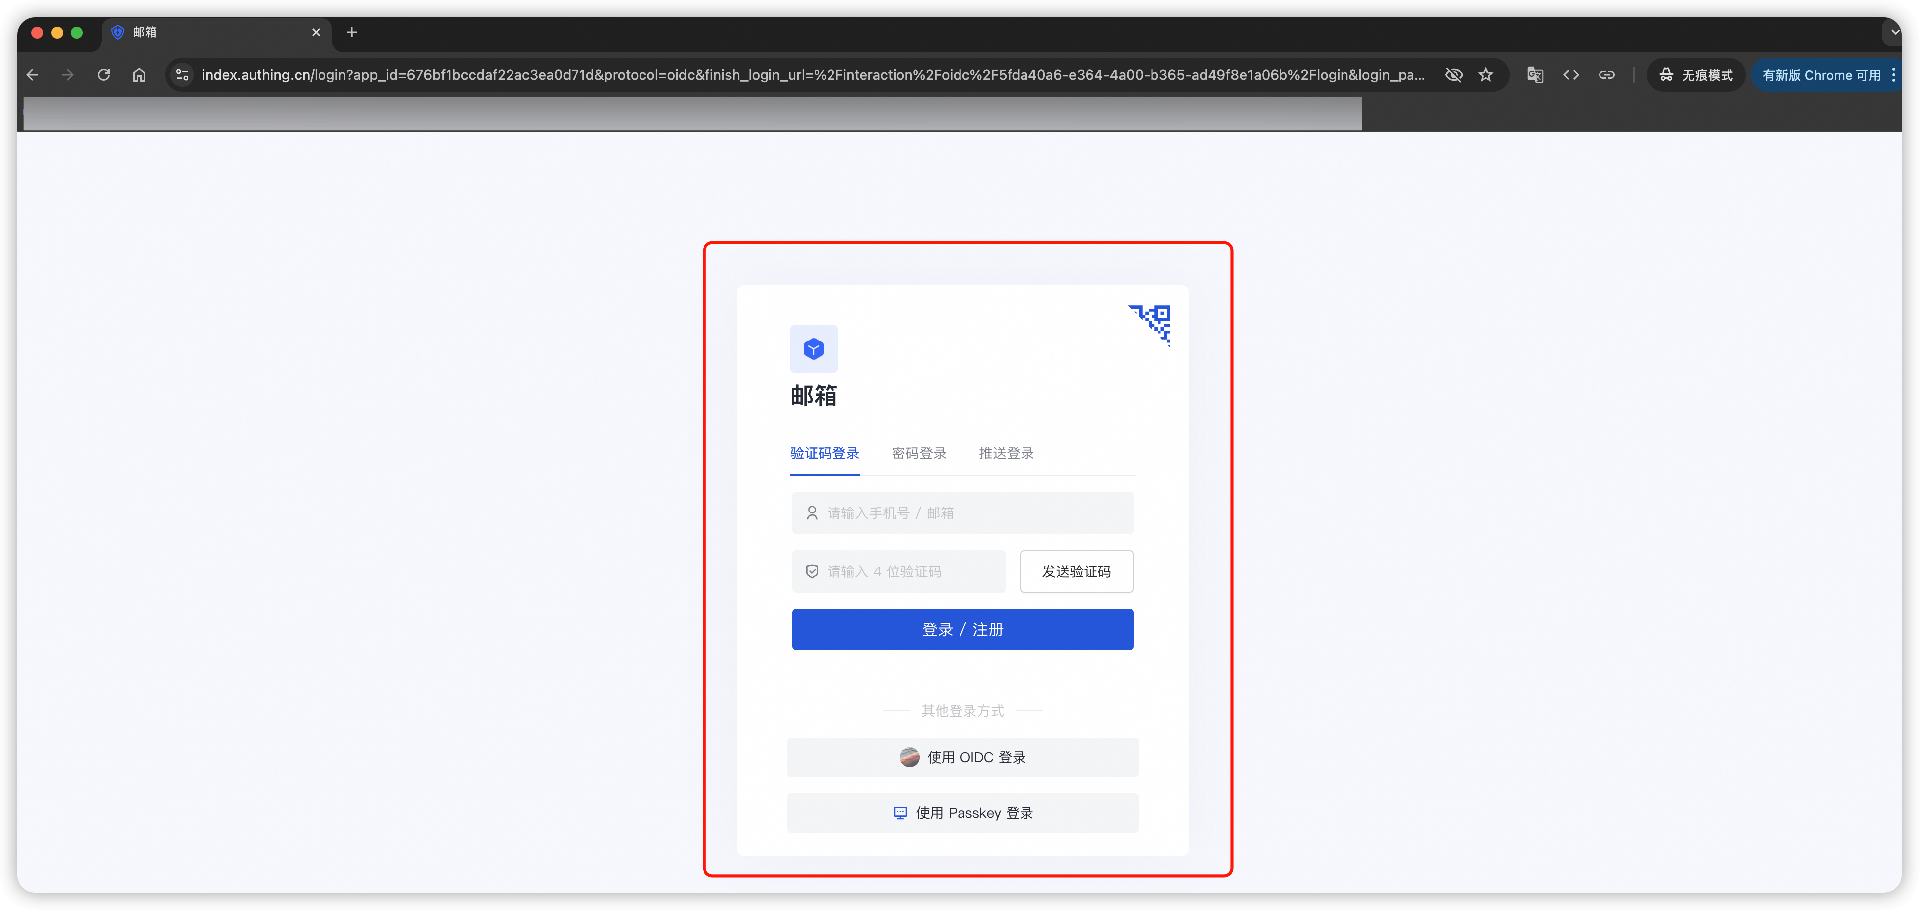1920x911 pixels.
Task: Click the blue cube app logo
Action: tap(814, 349)
